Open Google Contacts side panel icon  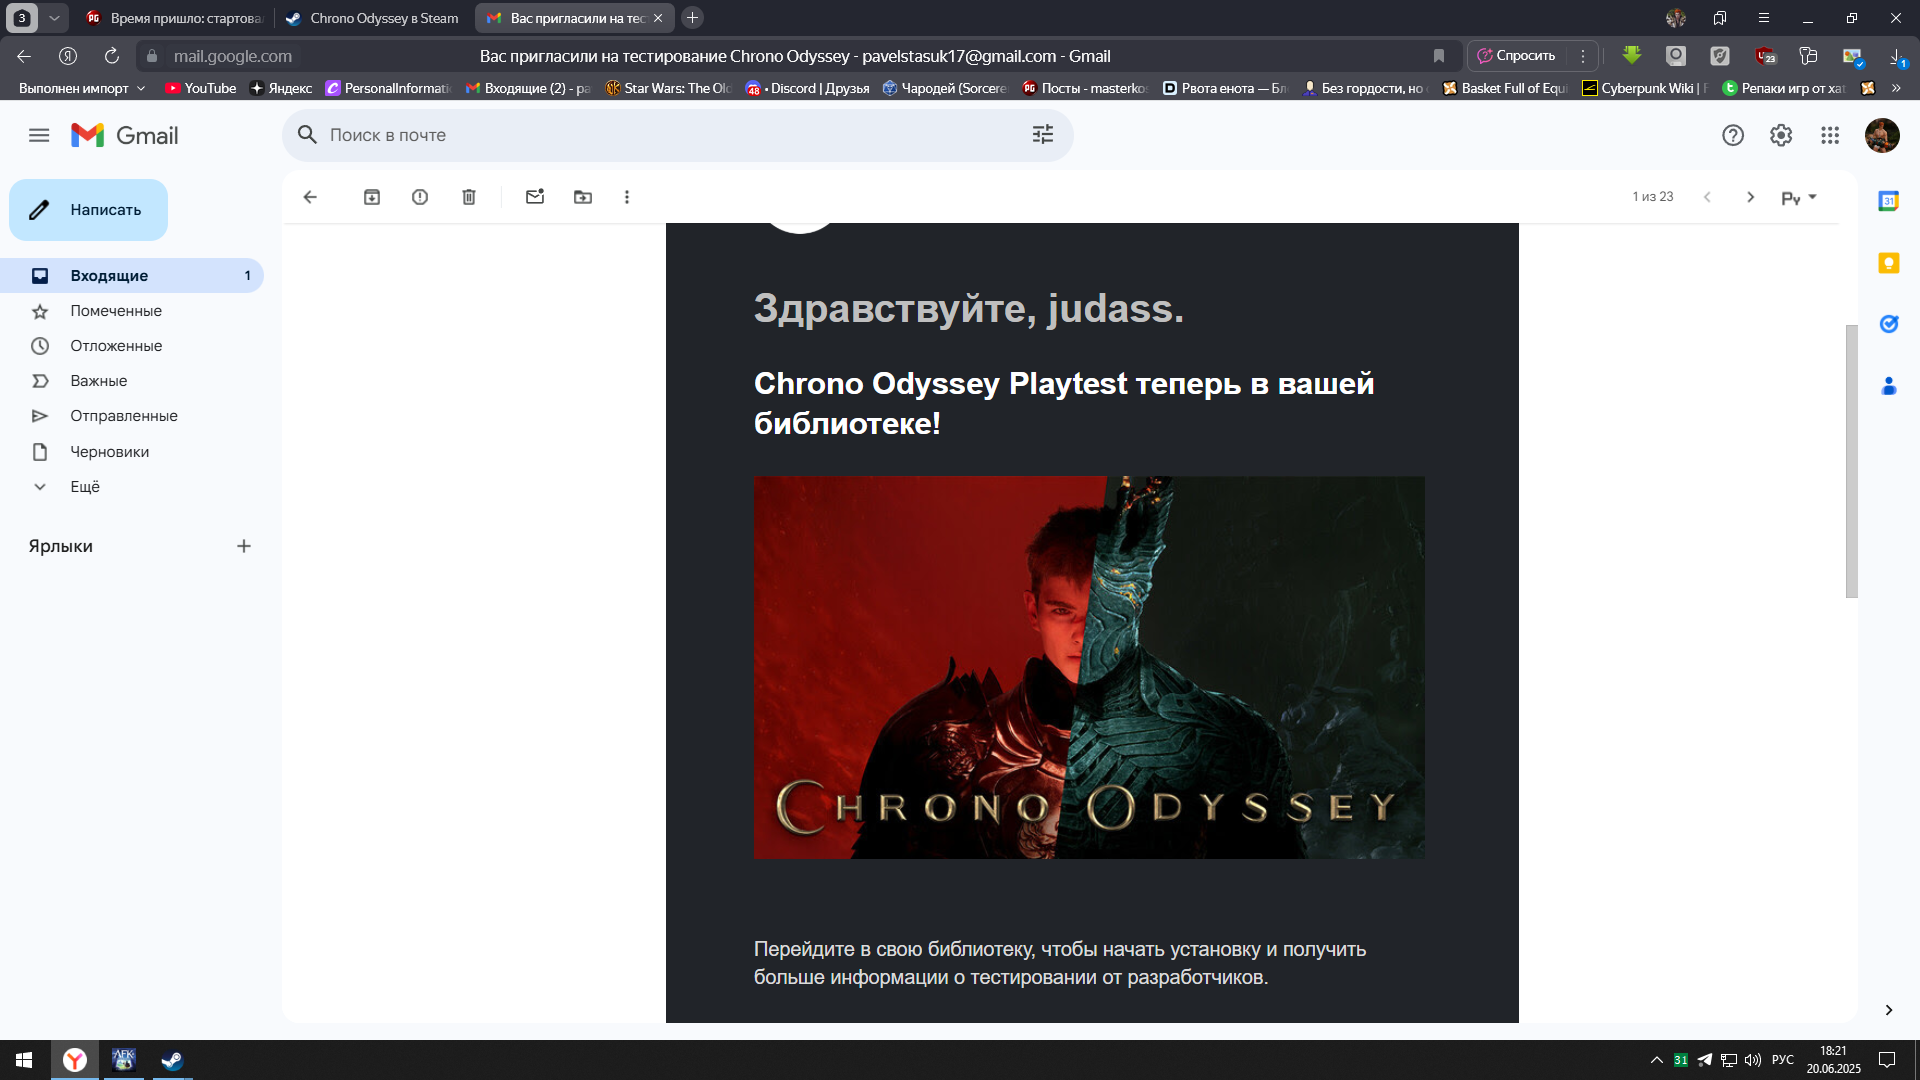1888,386
